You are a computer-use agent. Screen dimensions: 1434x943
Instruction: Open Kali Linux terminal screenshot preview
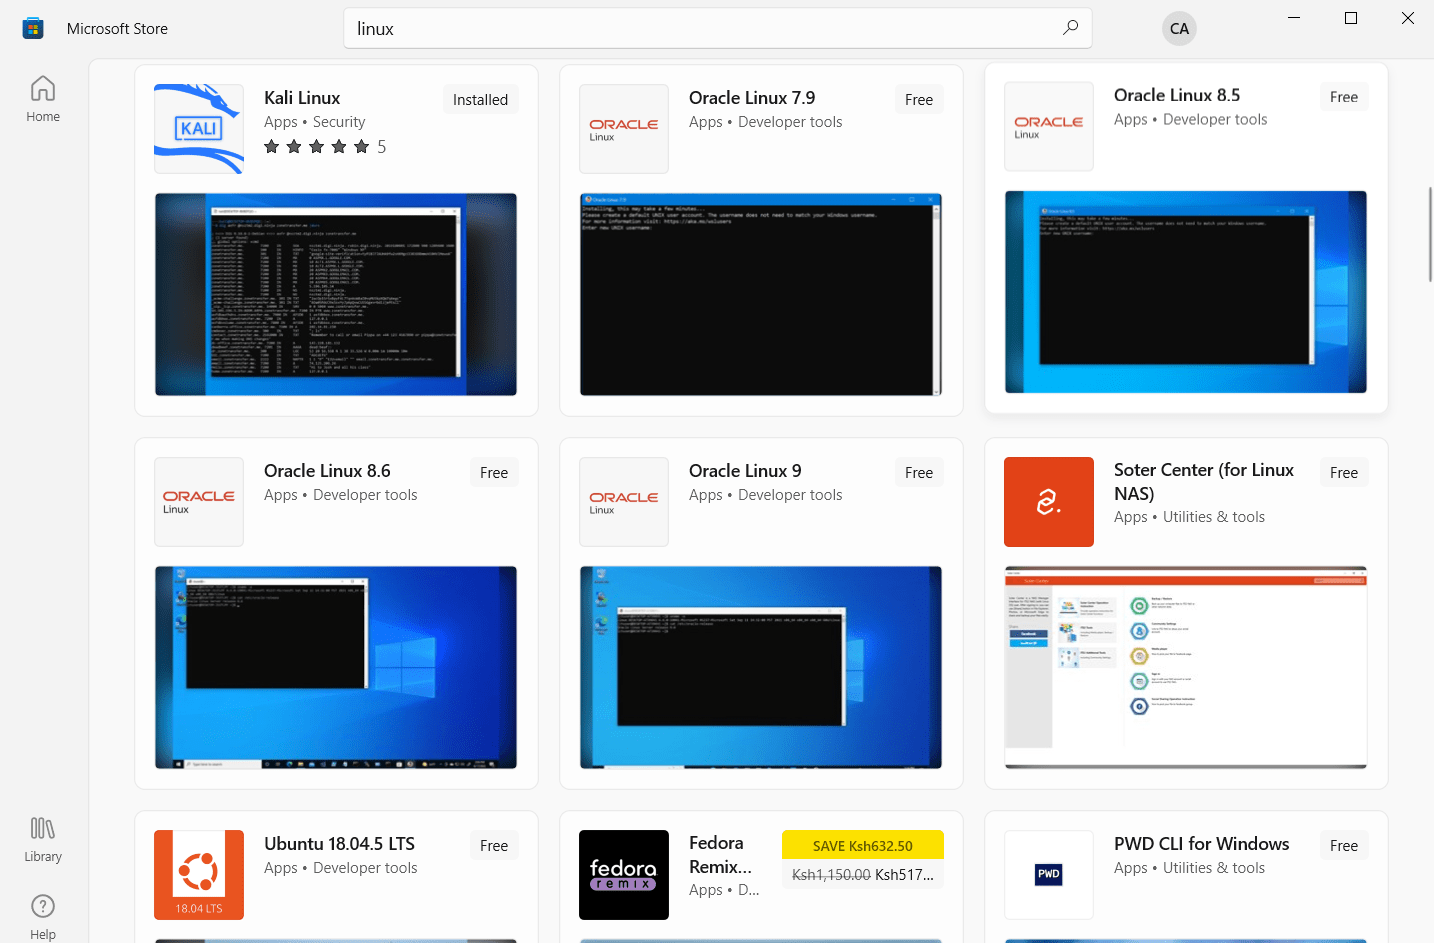(x=336, y=294)
